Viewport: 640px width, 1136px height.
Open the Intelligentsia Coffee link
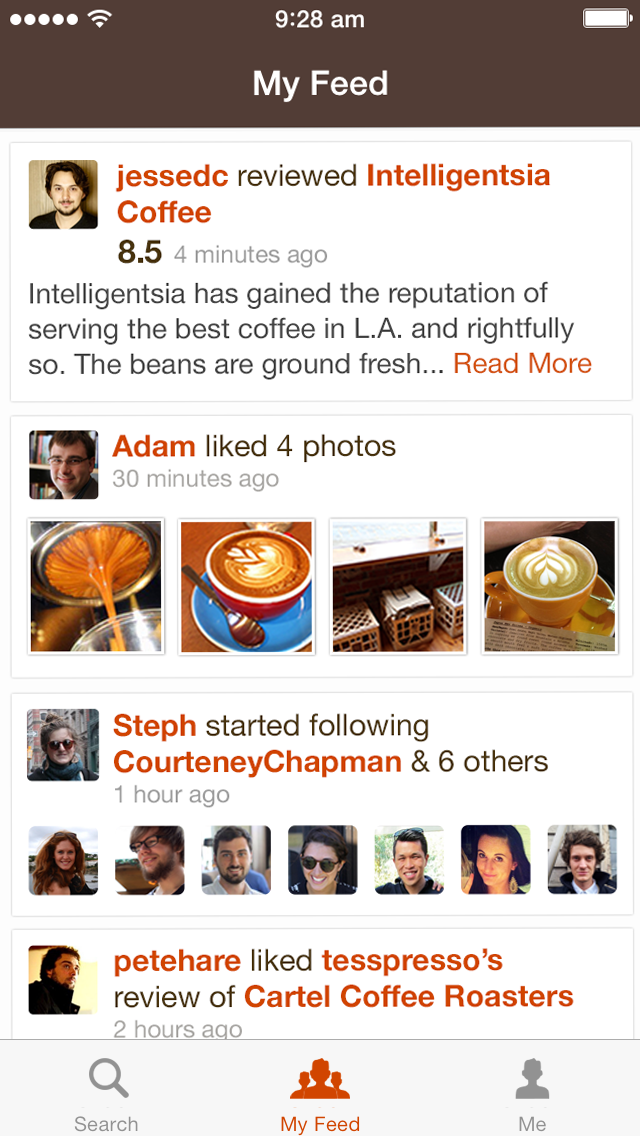click(458, 176)
